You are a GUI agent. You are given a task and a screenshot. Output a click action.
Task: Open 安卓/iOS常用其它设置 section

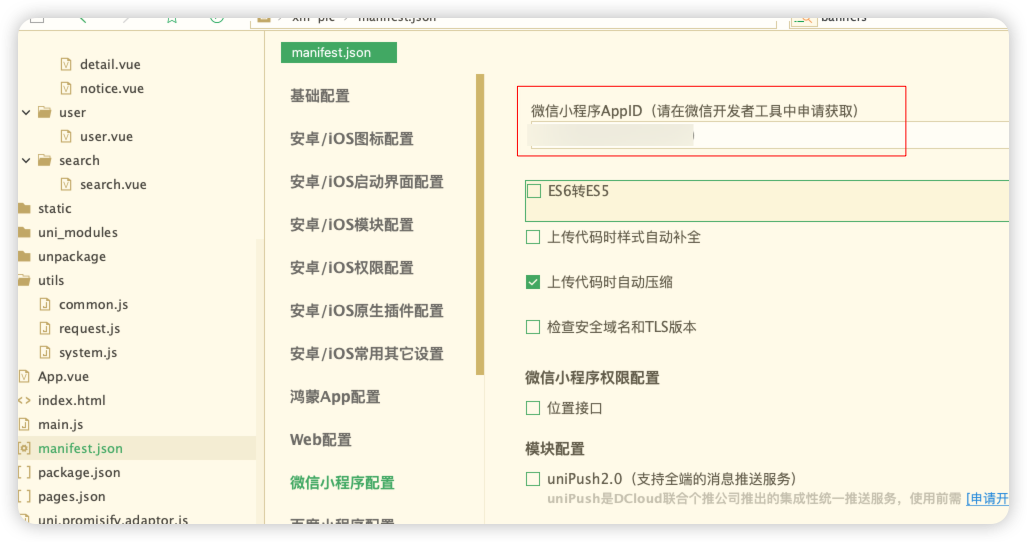tap(367, 353)
